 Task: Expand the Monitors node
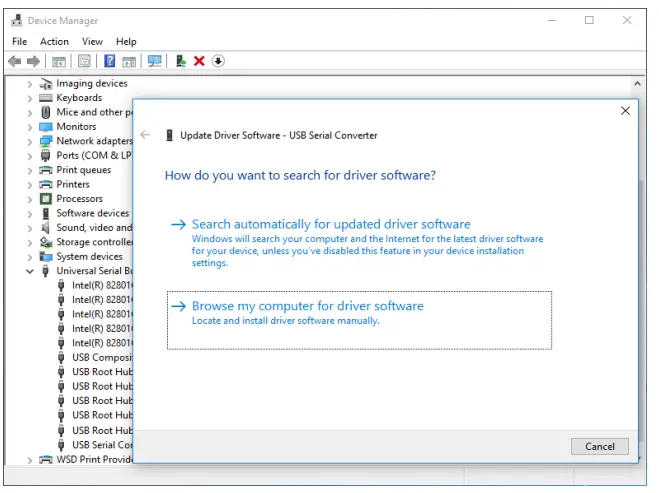pos(29,127)
